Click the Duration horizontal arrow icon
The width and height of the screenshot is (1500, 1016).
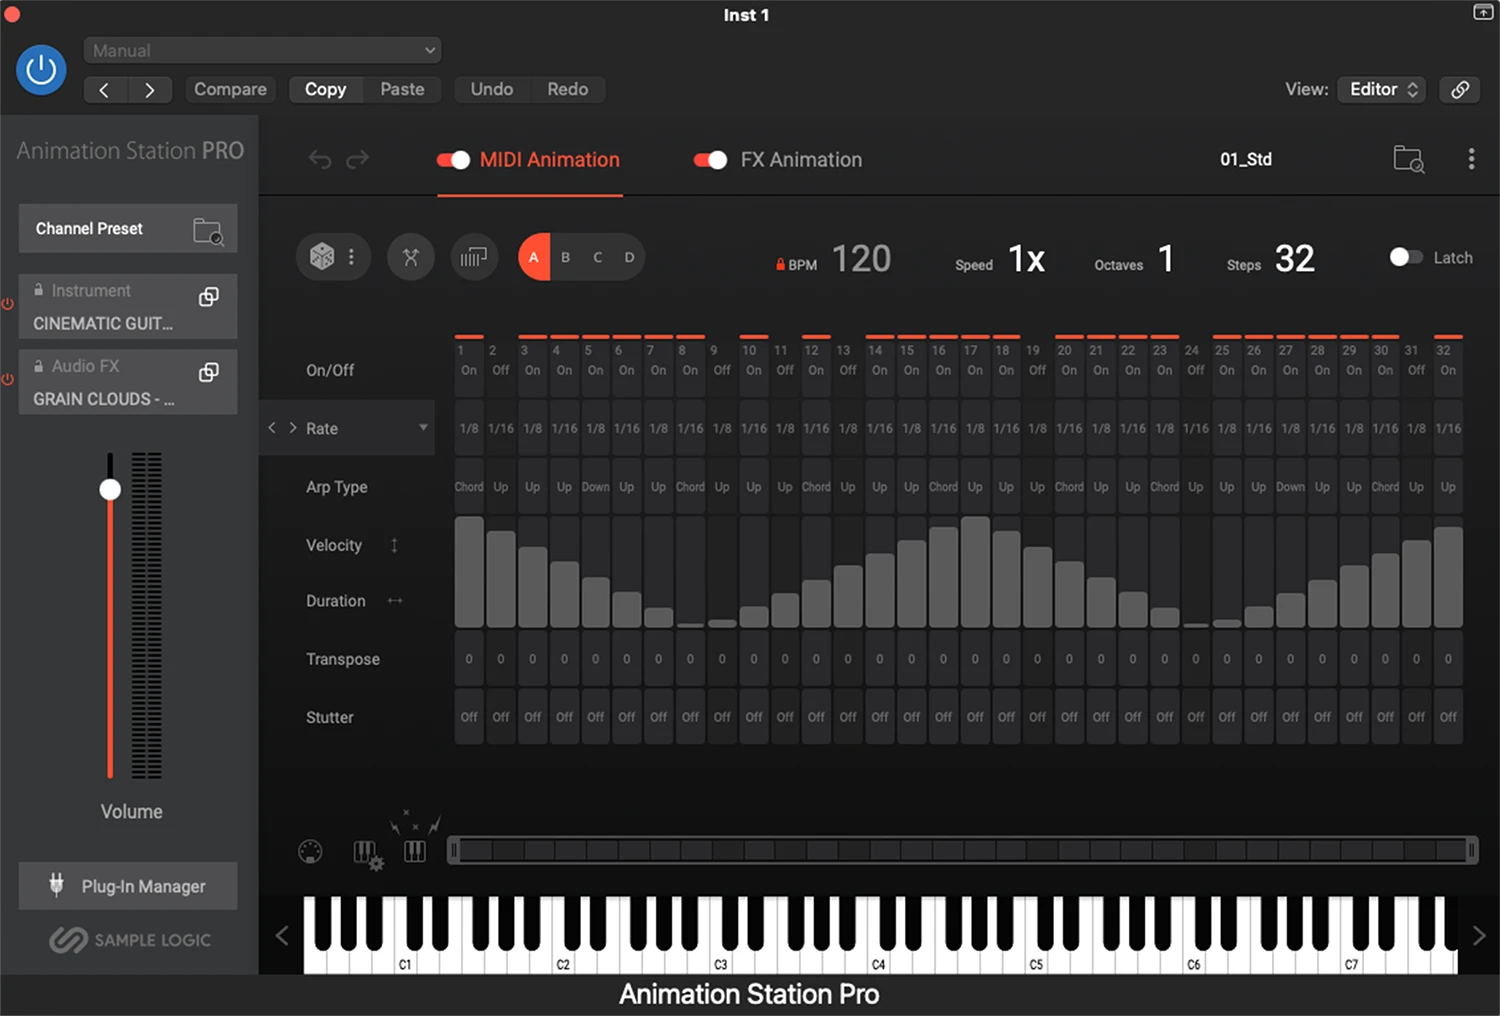point(395,601)
